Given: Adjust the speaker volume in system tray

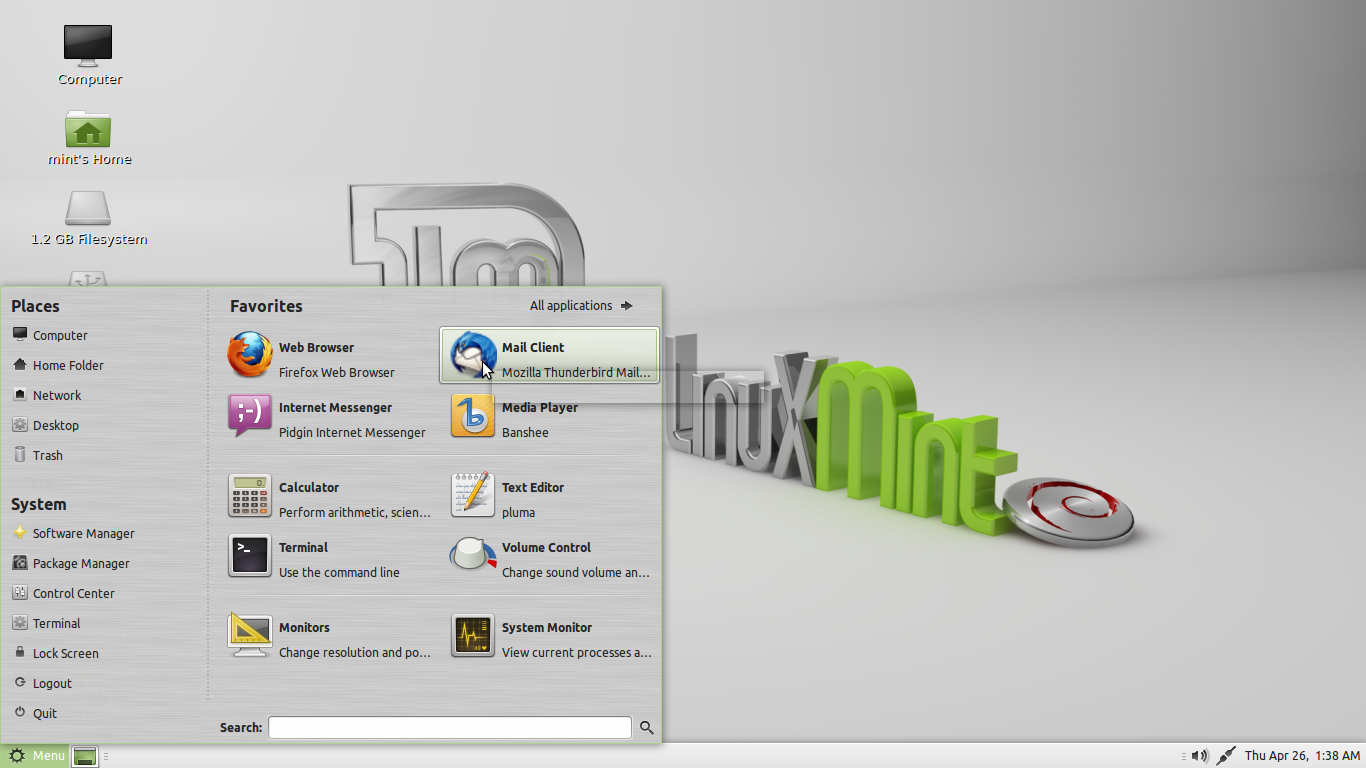Looking at the screenshot, I should click(1199, 755).
